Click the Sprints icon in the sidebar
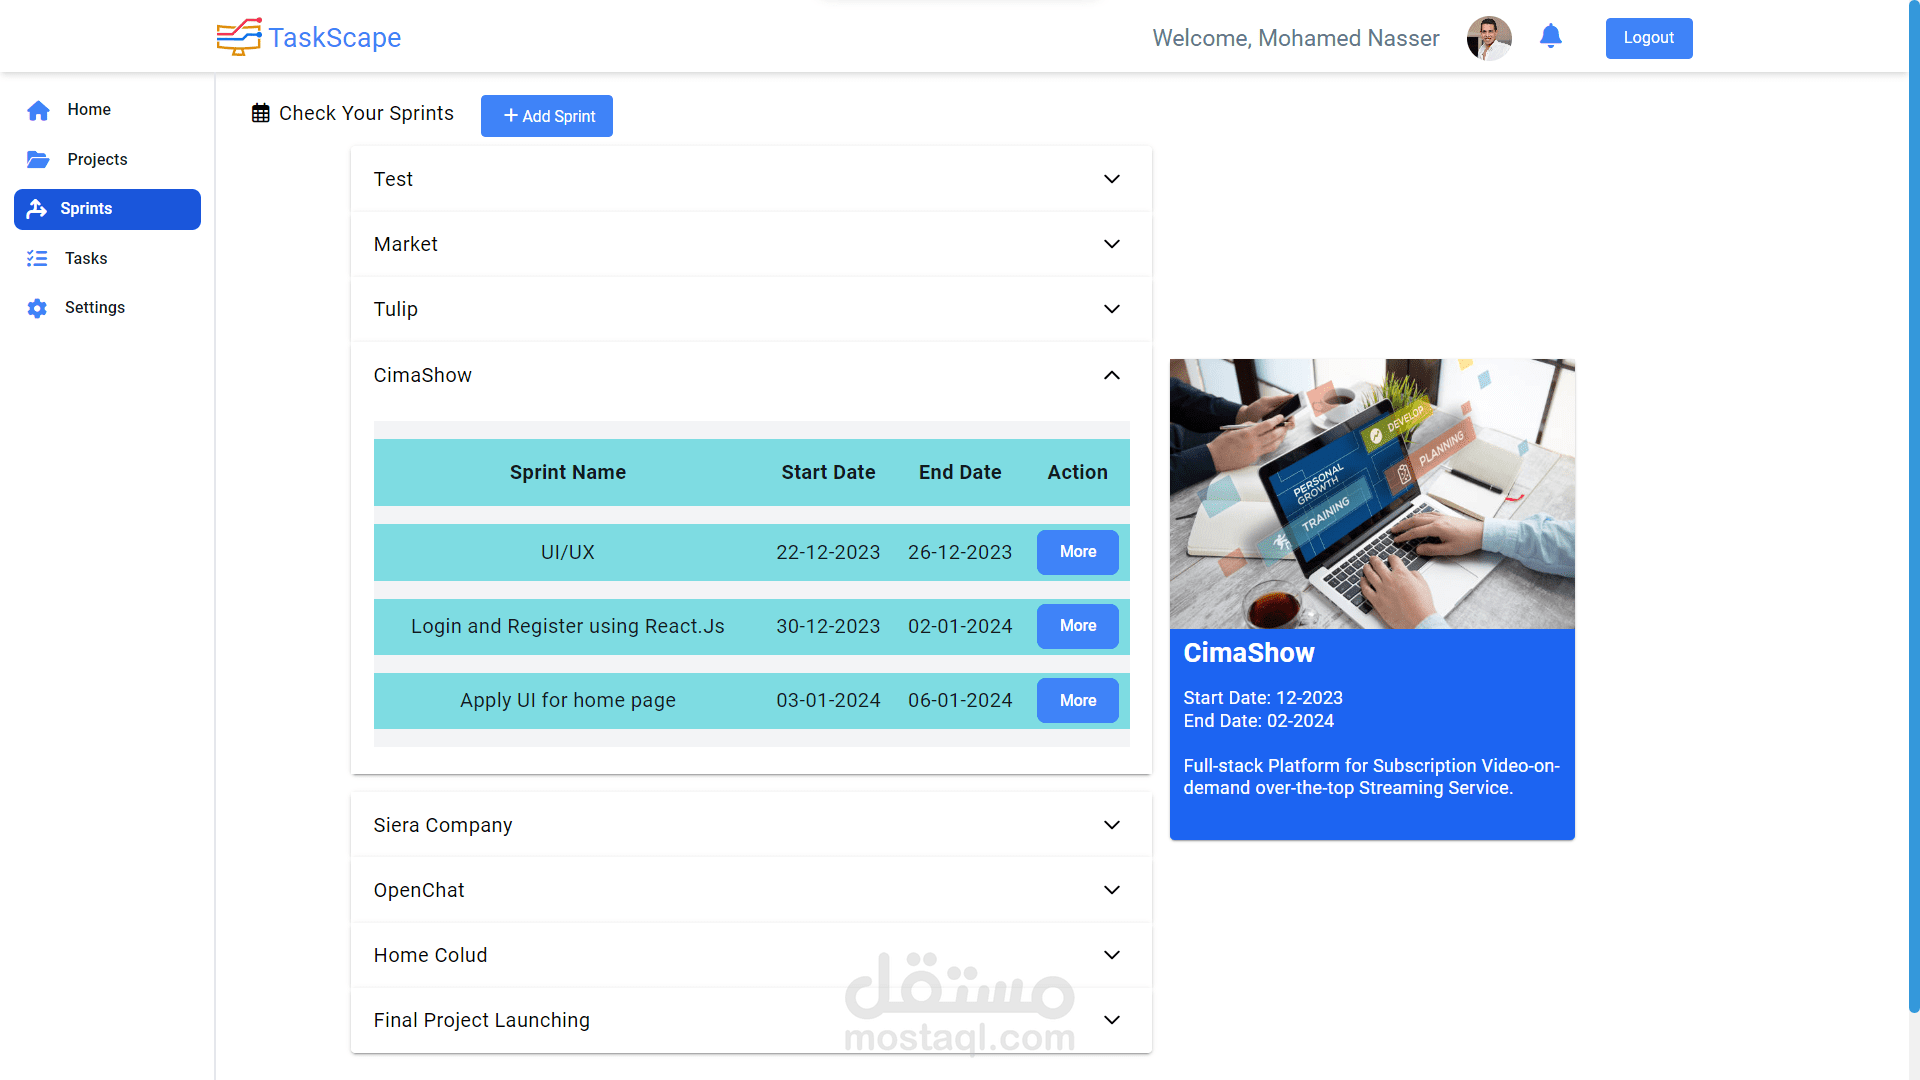Screen dimensions: 1920x1080 [38, 208]
